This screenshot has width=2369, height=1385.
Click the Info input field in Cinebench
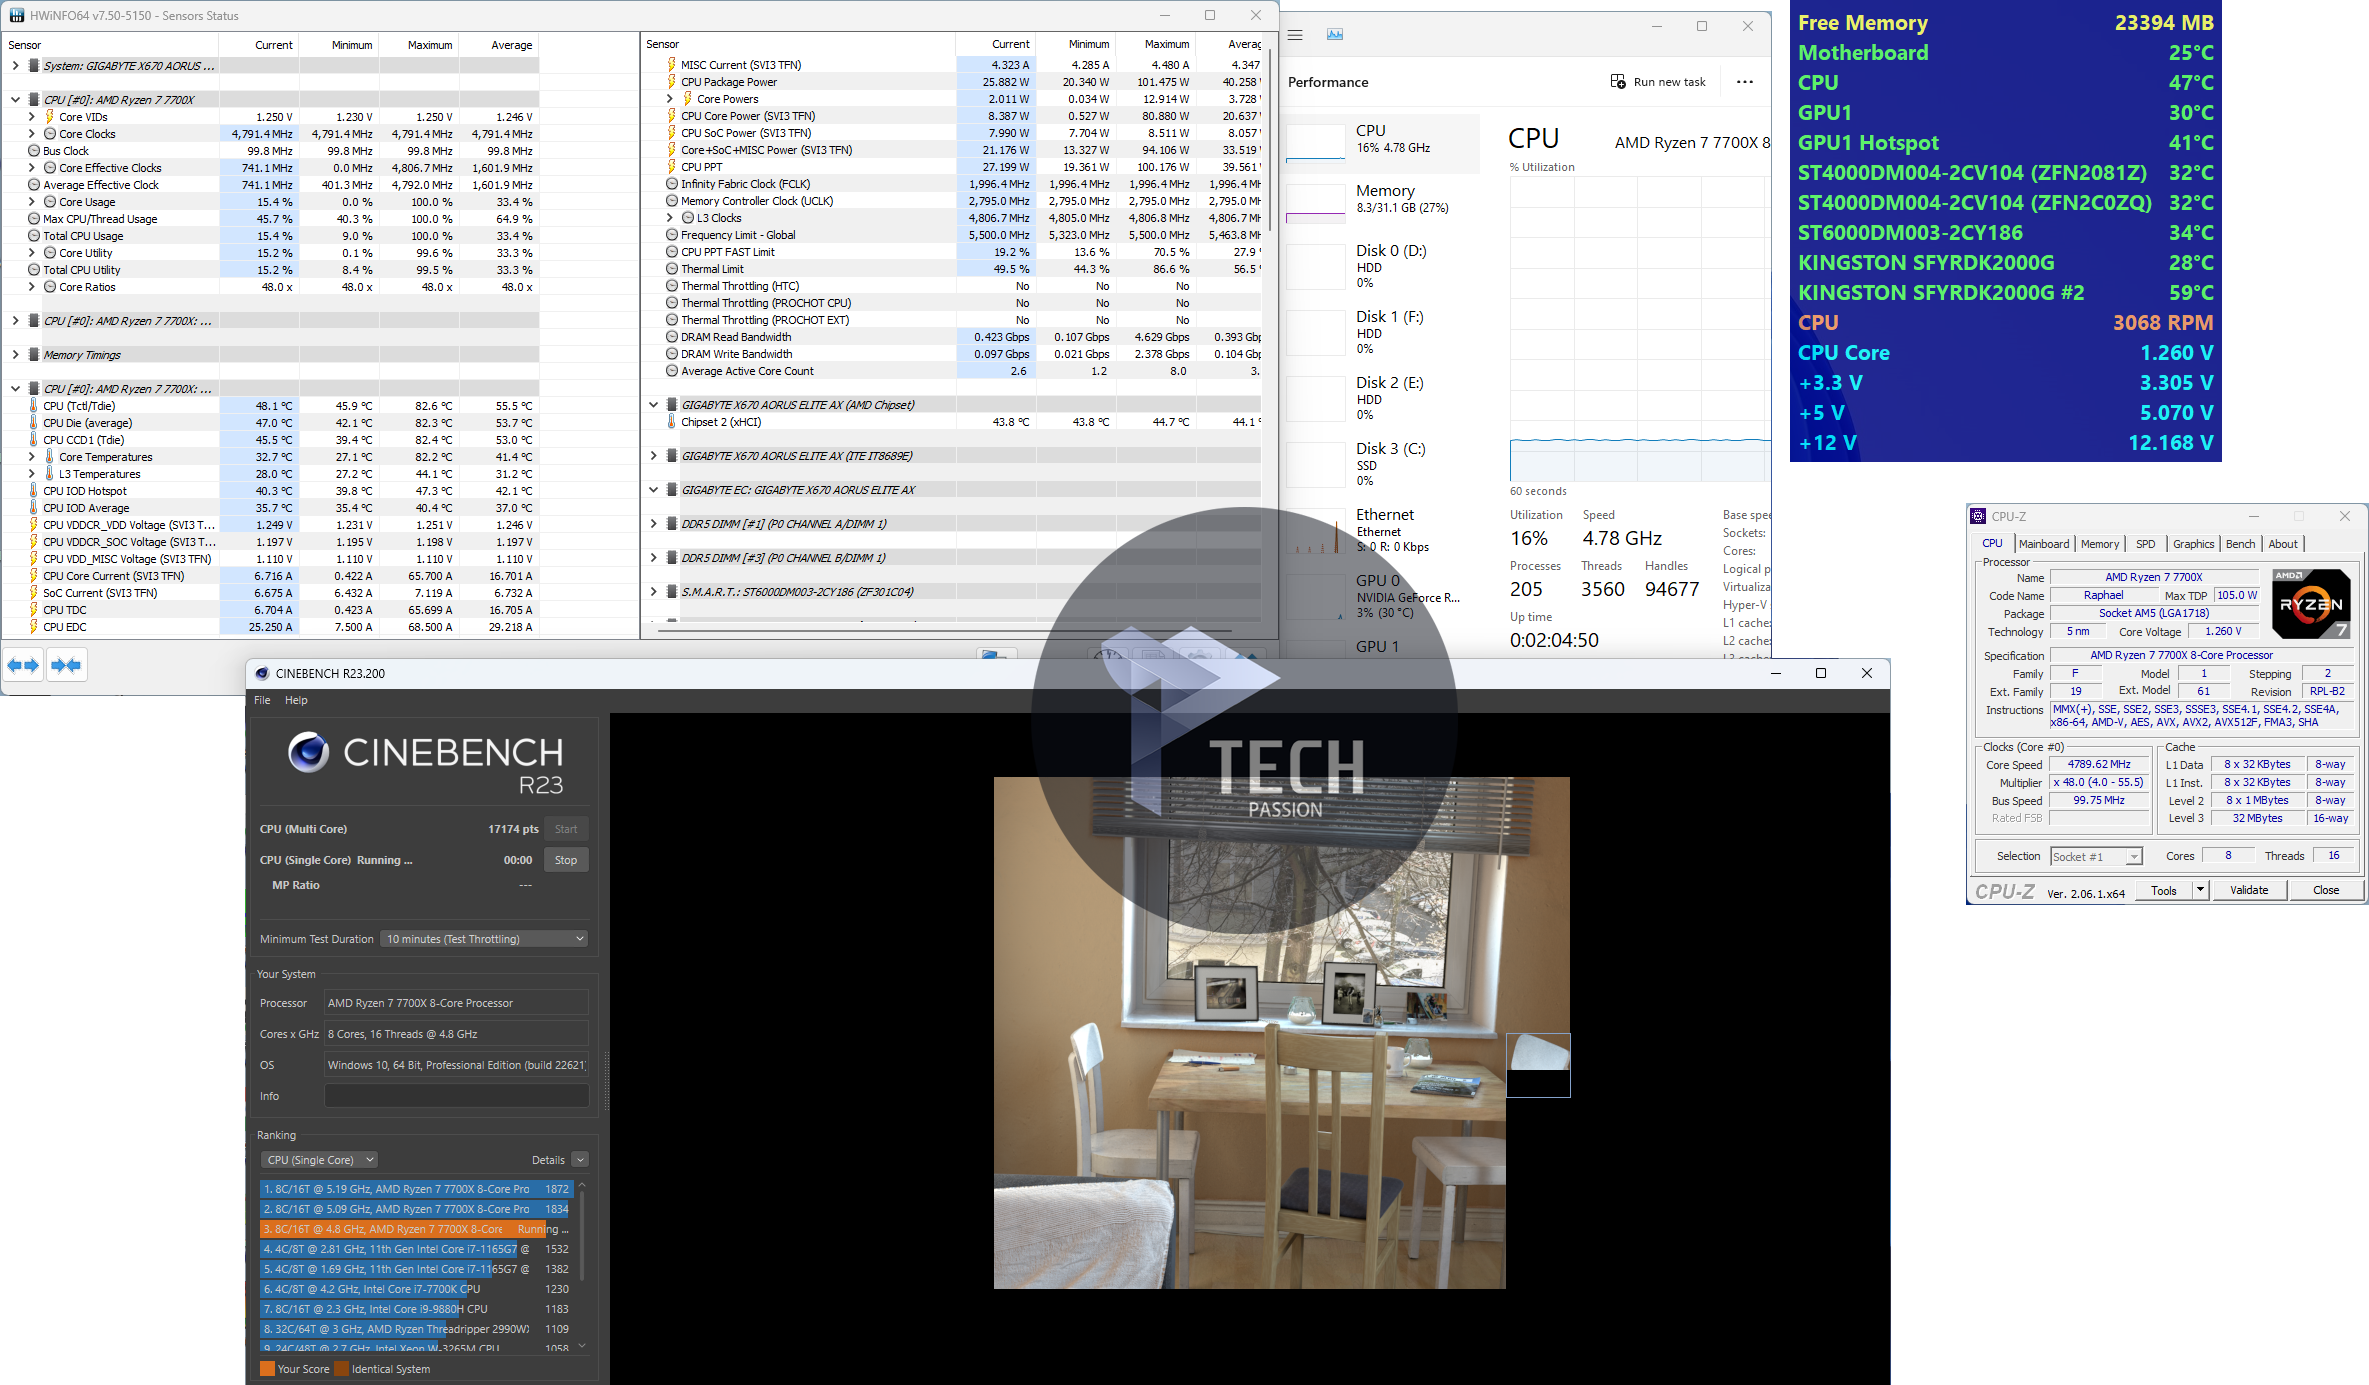point(456,1096)
